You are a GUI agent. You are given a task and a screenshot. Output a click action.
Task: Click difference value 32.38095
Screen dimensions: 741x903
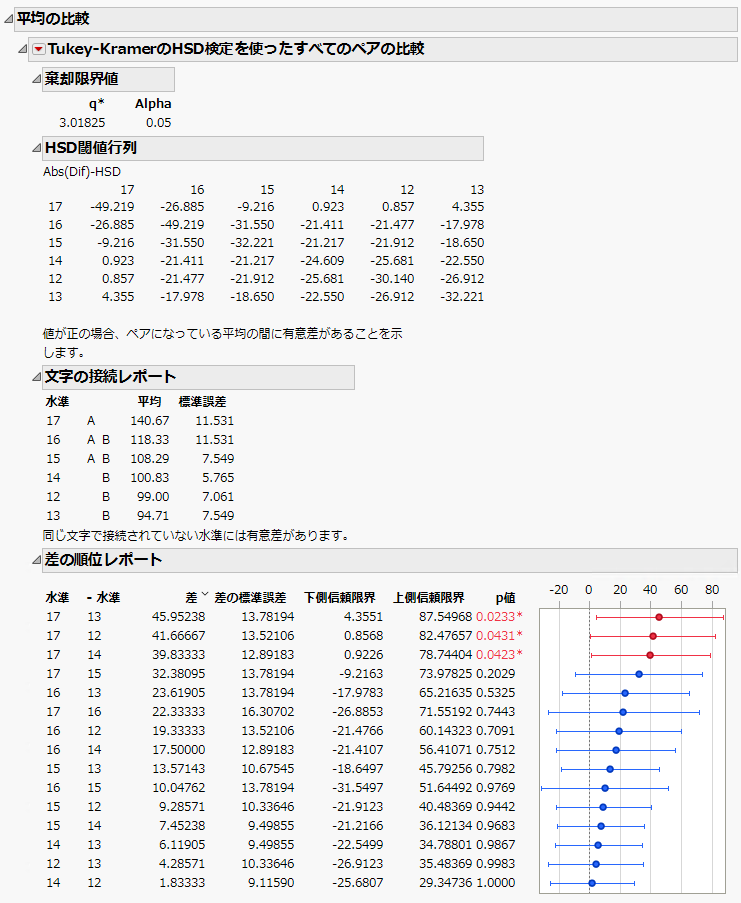coord(178,674)
